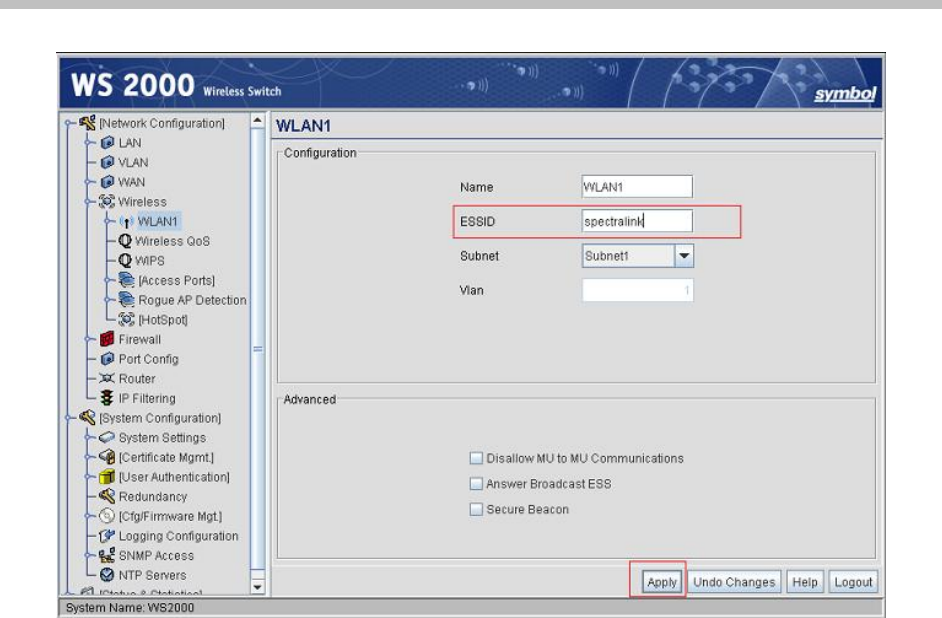Screen dimensions: 942x618
Task: Collapse the System Configuration node
Action: click(68, 417)
